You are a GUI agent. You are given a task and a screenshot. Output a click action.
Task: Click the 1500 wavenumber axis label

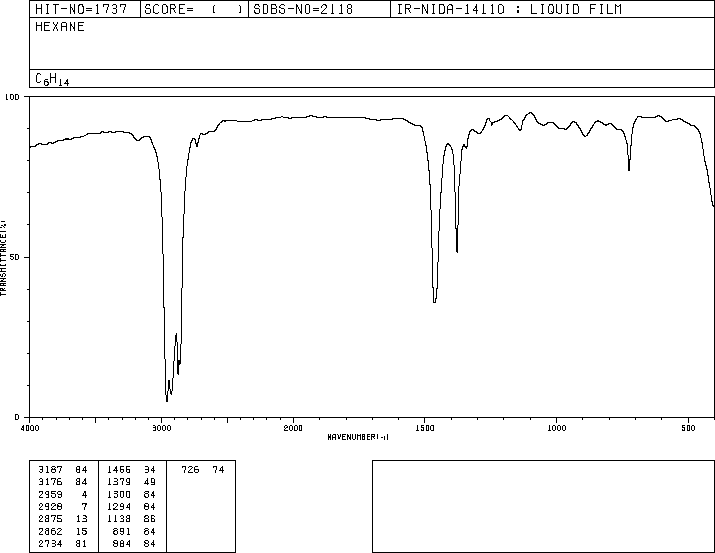click(425, 428)
